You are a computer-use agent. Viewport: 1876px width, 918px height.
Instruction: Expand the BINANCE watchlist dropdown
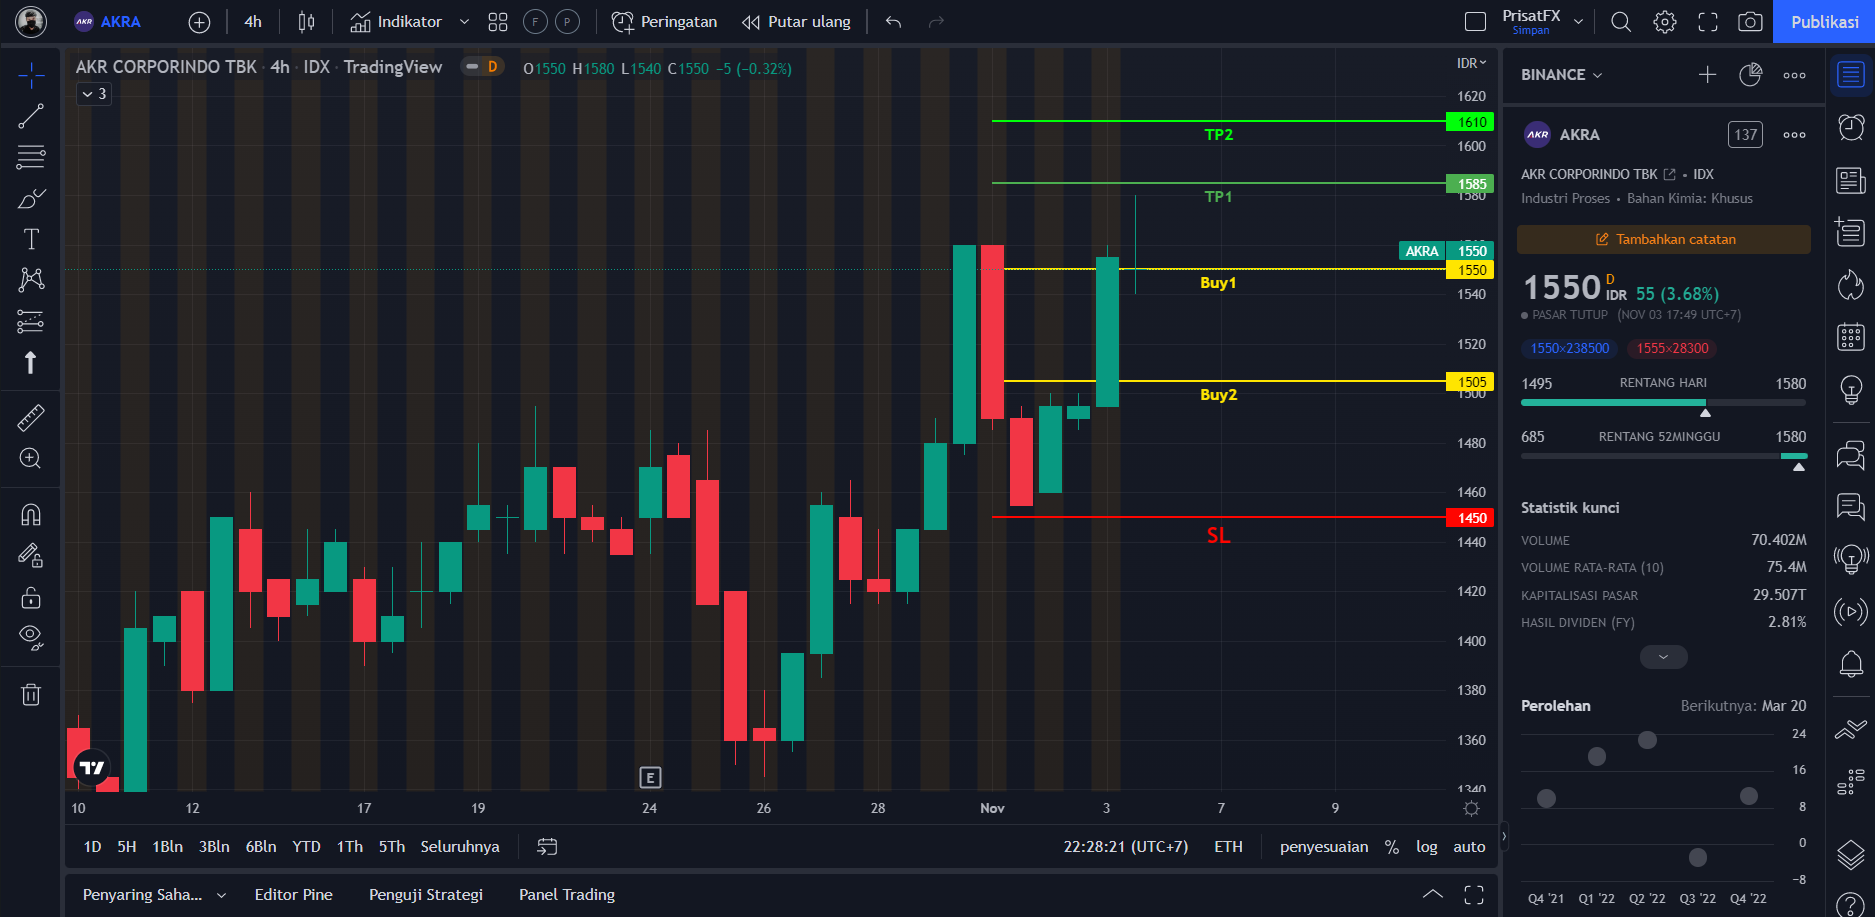coord(1562,75)
